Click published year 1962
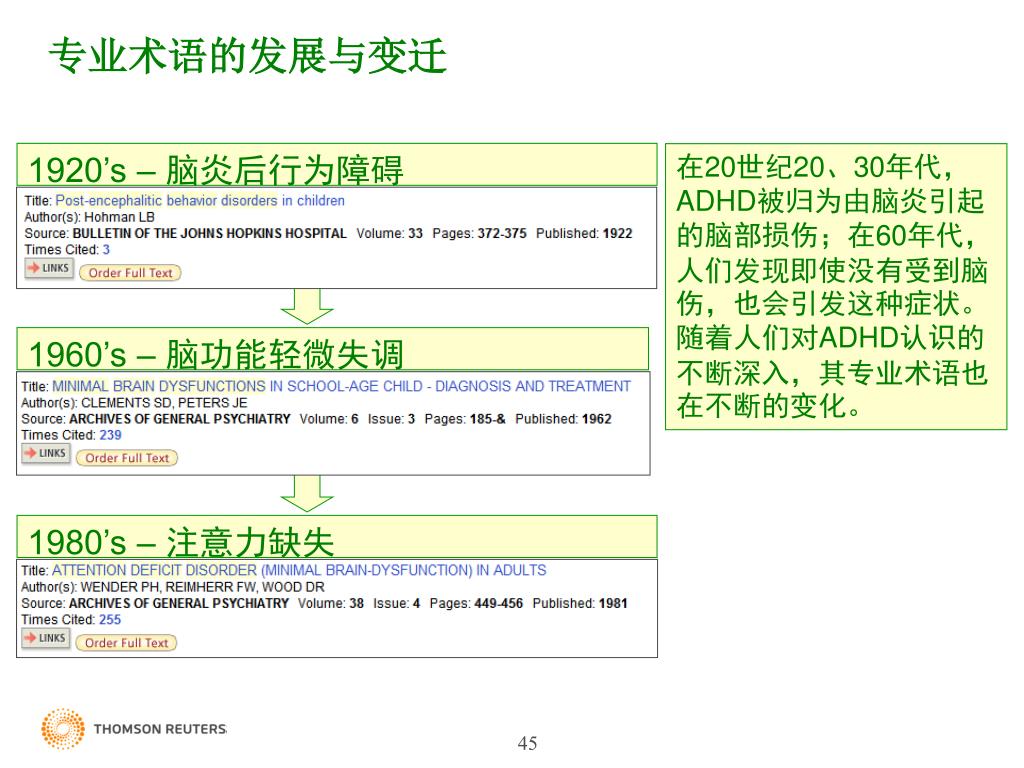The height and width of the screenshot is (768, 1024). click(x=596, y=419)
